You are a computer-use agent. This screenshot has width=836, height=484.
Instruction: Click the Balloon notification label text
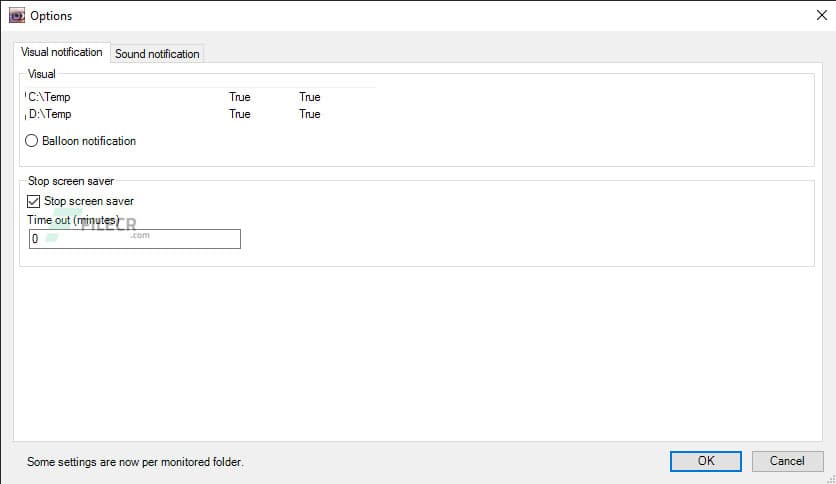[89, 141]
